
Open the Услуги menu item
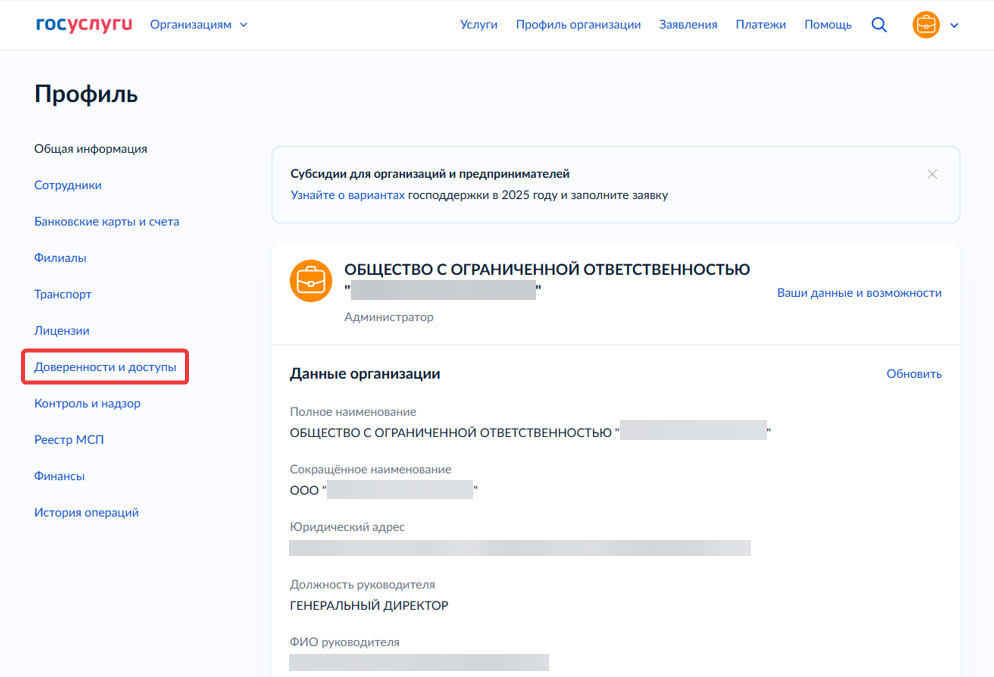479,25
